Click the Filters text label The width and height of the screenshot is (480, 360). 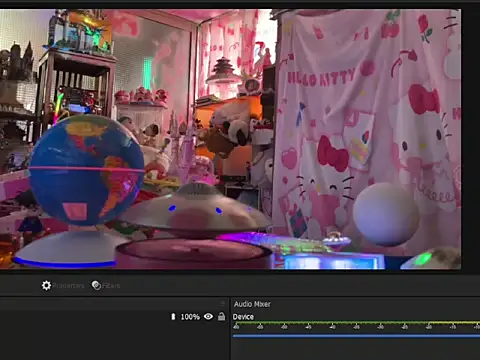(x=111, y=286)
